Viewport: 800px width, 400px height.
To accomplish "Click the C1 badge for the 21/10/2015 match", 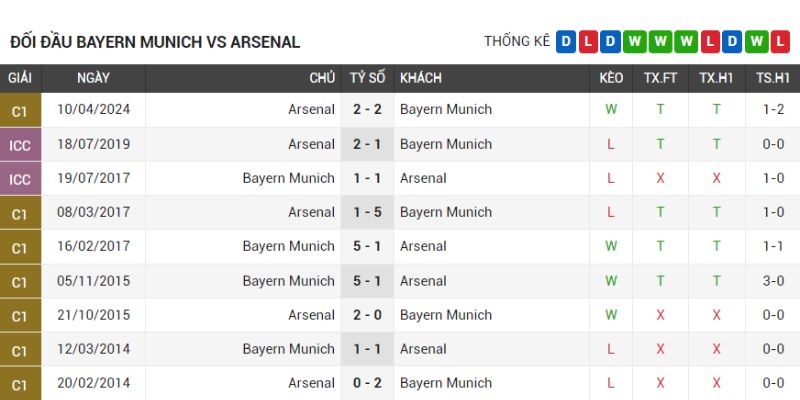I will pos(20,316).
